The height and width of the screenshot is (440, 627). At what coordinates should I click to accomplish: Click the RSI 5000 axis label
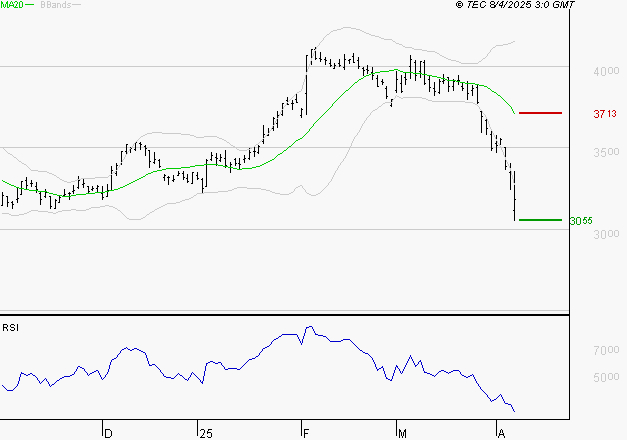tap(606, 377)
